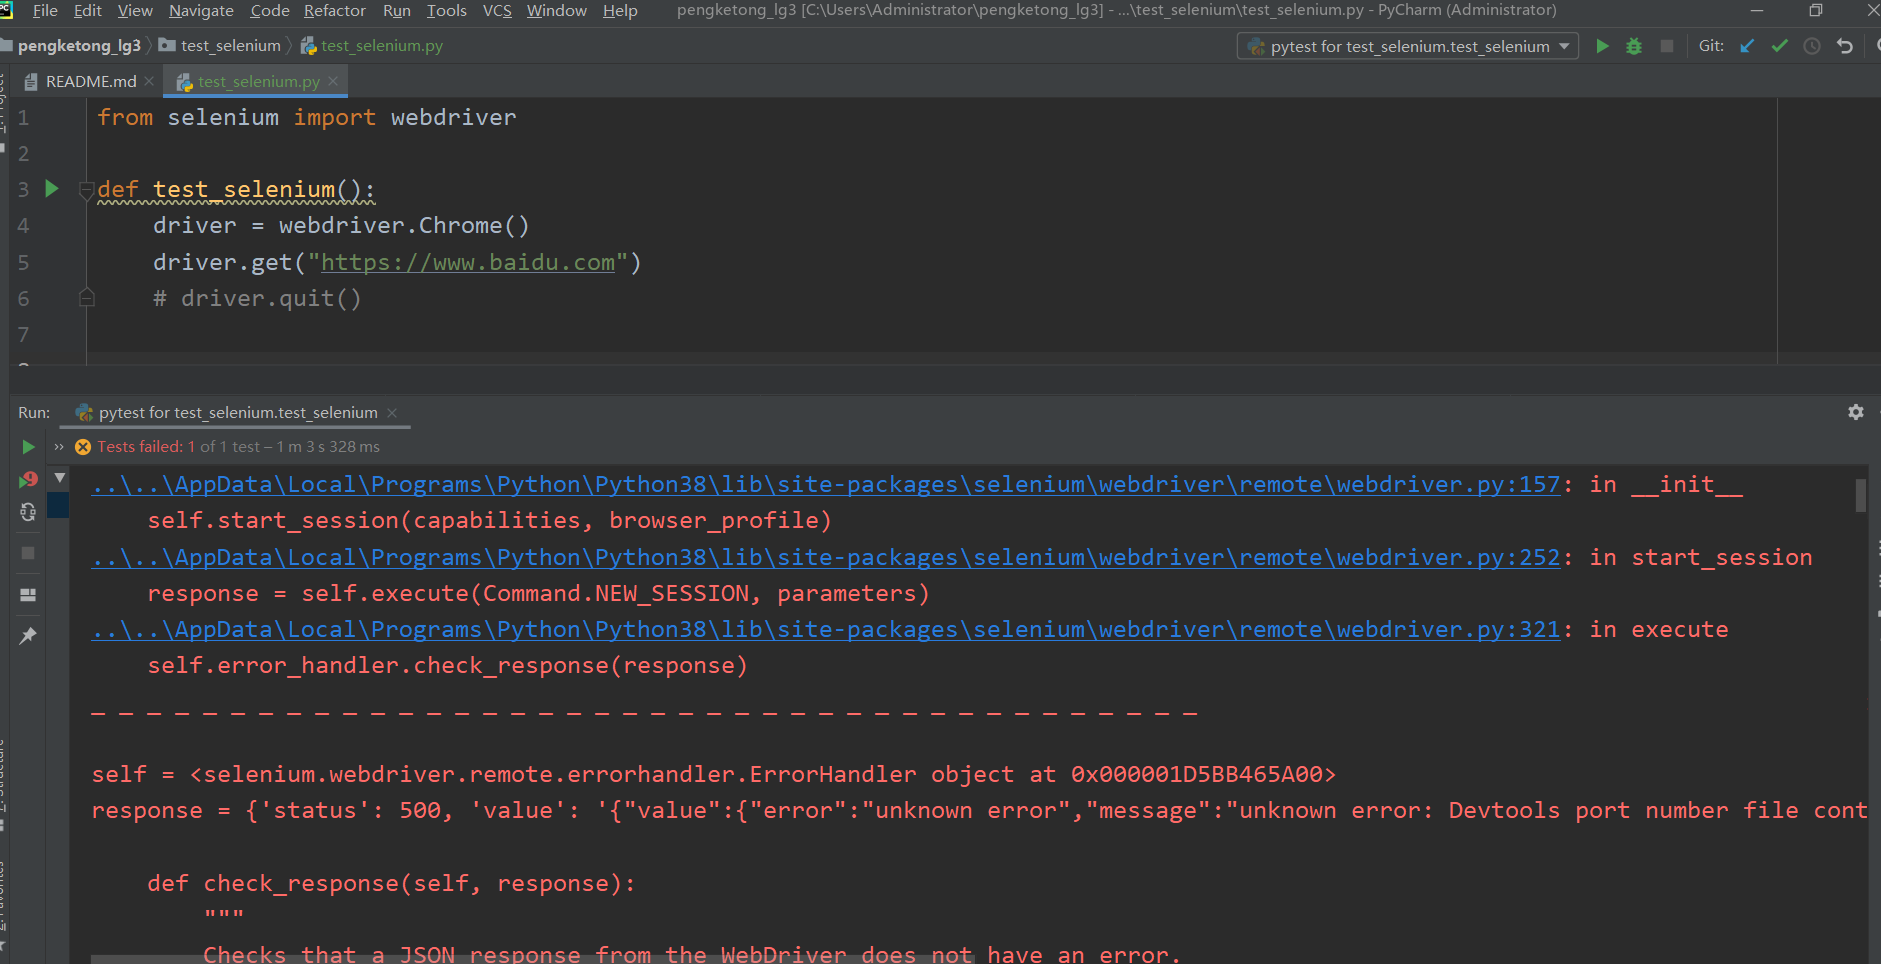
Task: Close the test_selenium.py editor tab
Action: (x=333, y=81)
